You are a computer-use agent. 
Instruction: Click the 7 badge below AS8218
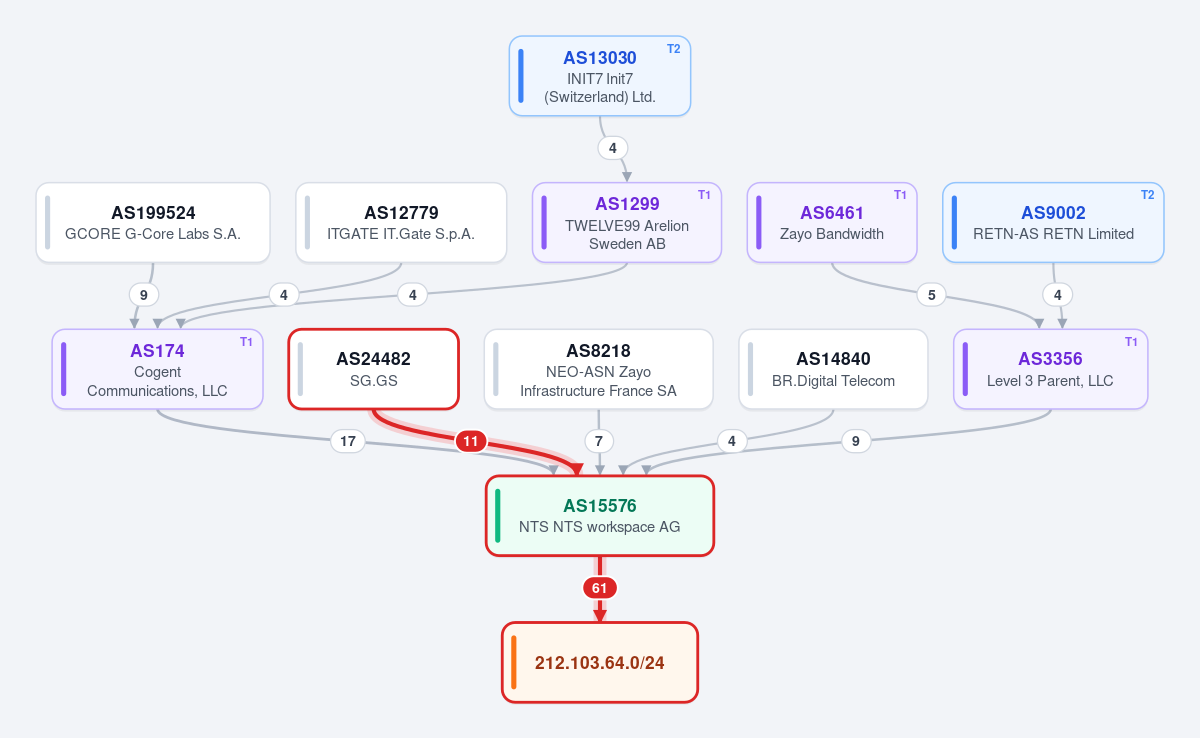click(x=598, y=441)
